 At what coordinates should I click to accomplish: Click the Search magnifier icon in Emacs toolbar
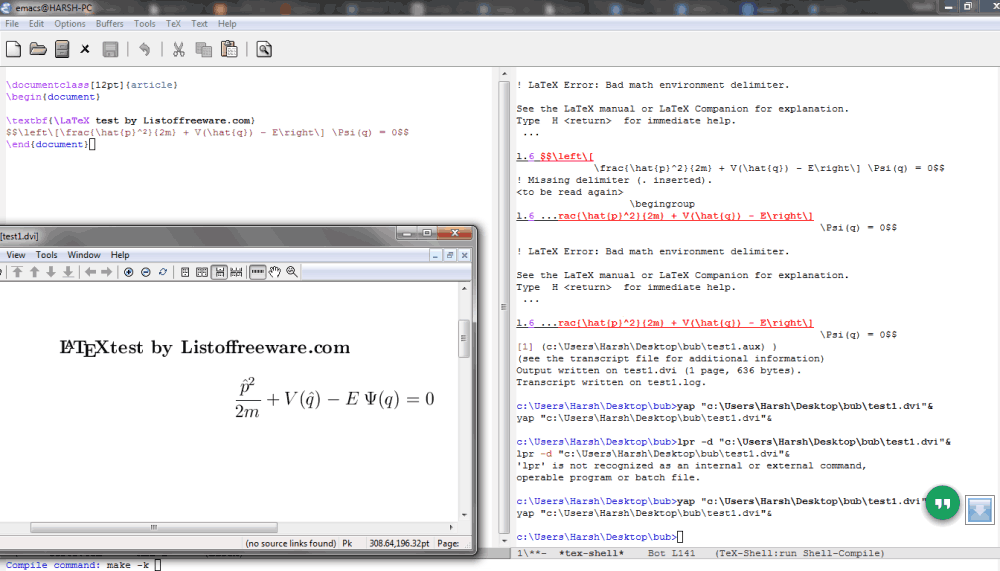[264, 50]
